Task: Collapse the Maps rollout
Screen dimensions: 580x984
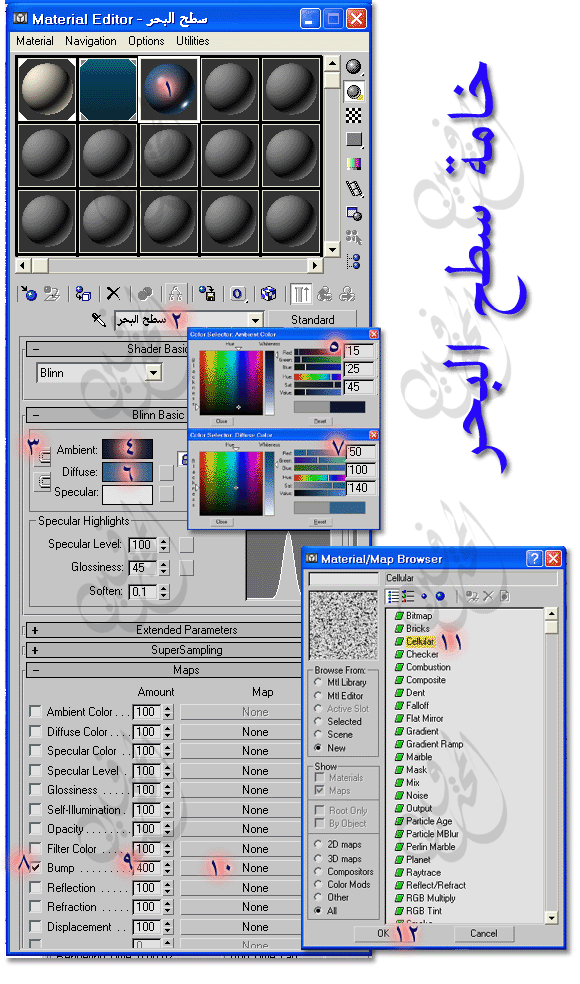Action: click(36, 671)
